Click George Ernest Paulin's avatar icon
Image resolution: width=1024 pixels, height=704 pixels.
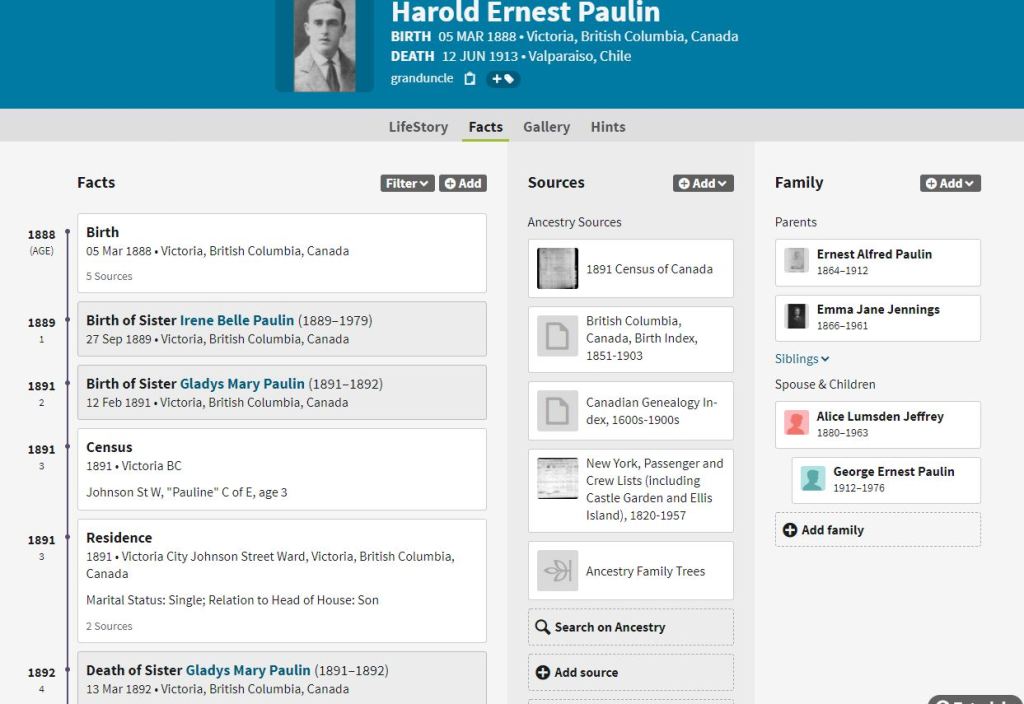point(813,479)
